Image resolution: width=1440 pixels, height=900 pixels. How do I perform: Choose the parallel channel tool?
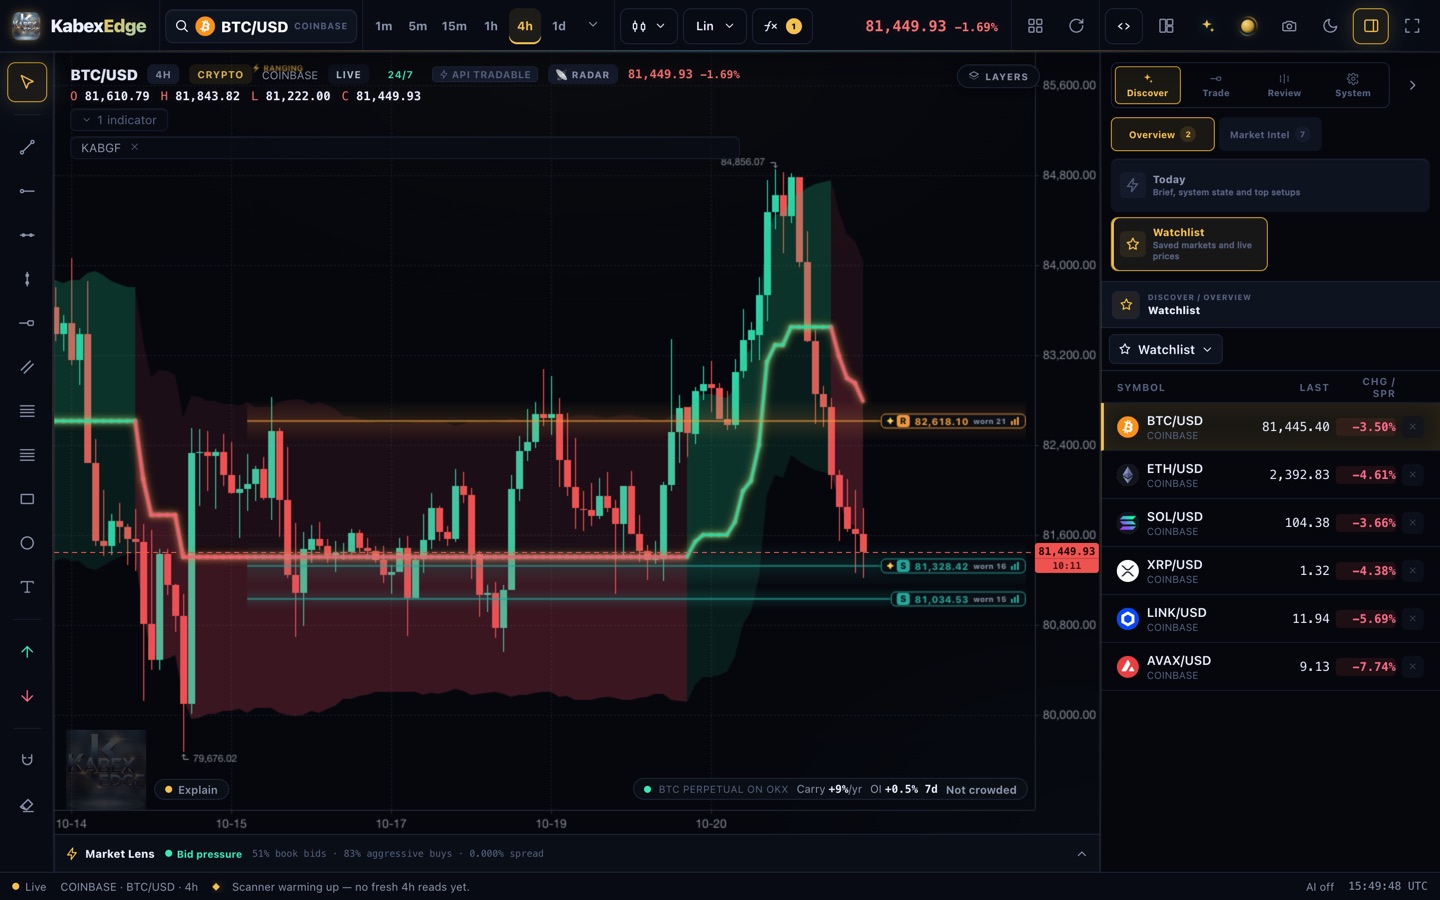(x=27, y=367)
